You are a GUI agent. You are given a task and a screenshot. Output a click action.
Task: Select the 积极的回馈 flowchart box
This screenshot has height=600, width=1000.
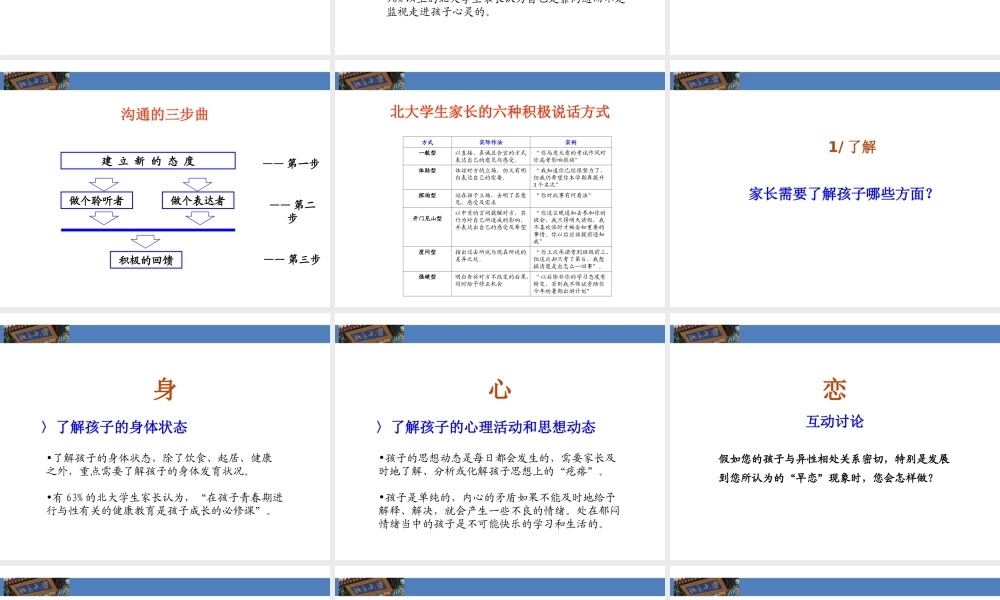pos(147,260)
